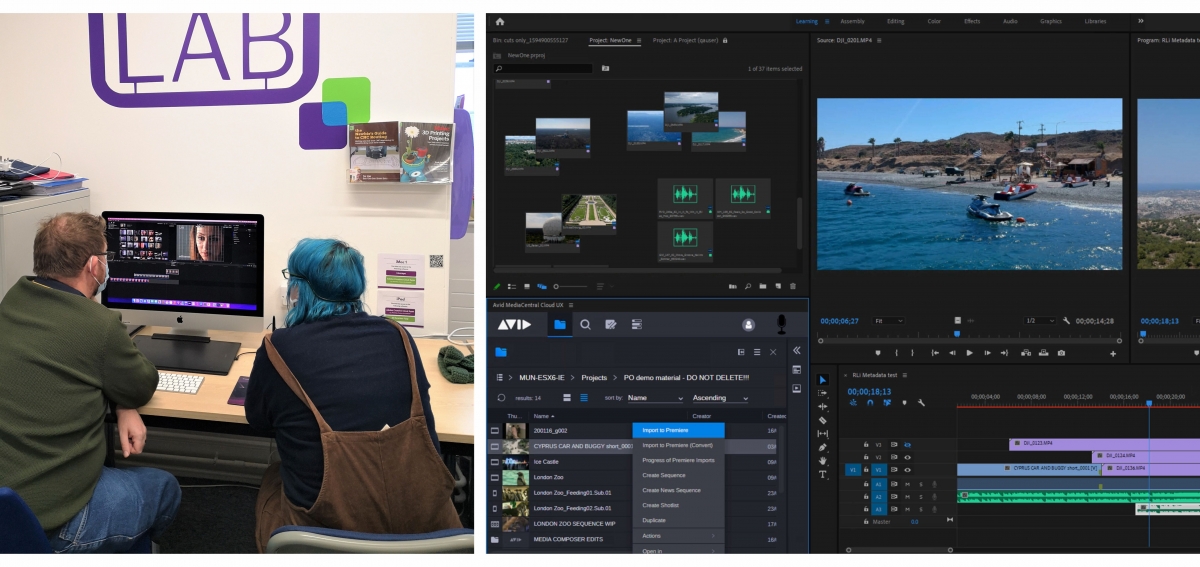Step forward one frame in Source monitor
1200x567 pixels.
[x=987, y=353]
